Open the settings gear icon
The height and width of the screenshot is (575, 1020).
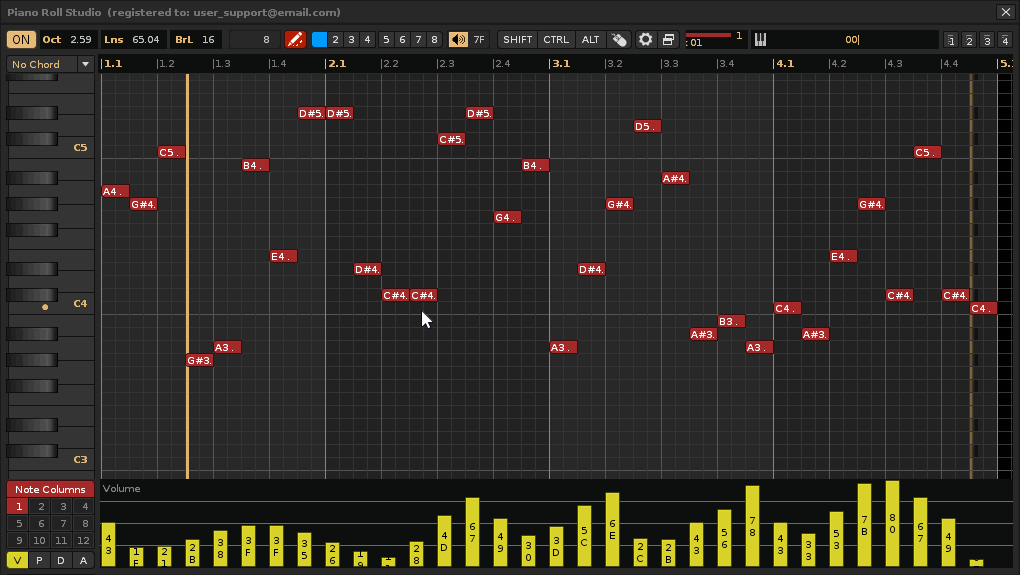(646, 40)
